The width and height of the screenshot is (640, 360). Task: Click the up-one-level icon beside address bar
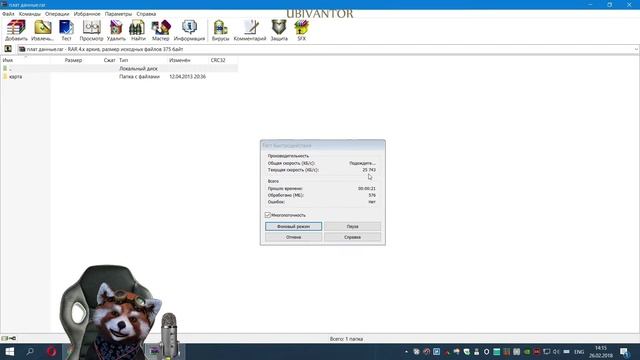click(8, 49)
